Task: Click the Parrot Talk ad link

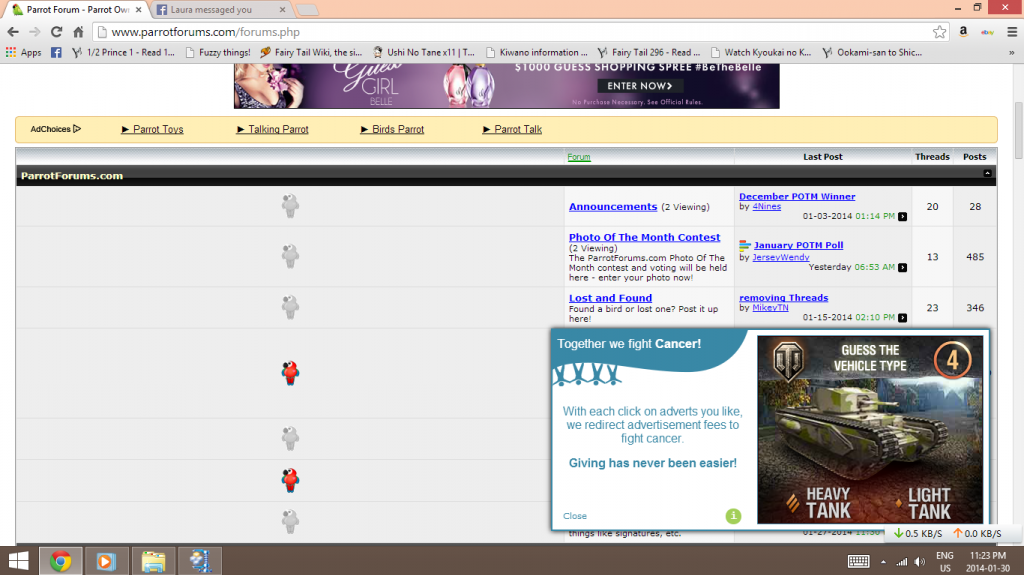Action: tap(512, 129)
